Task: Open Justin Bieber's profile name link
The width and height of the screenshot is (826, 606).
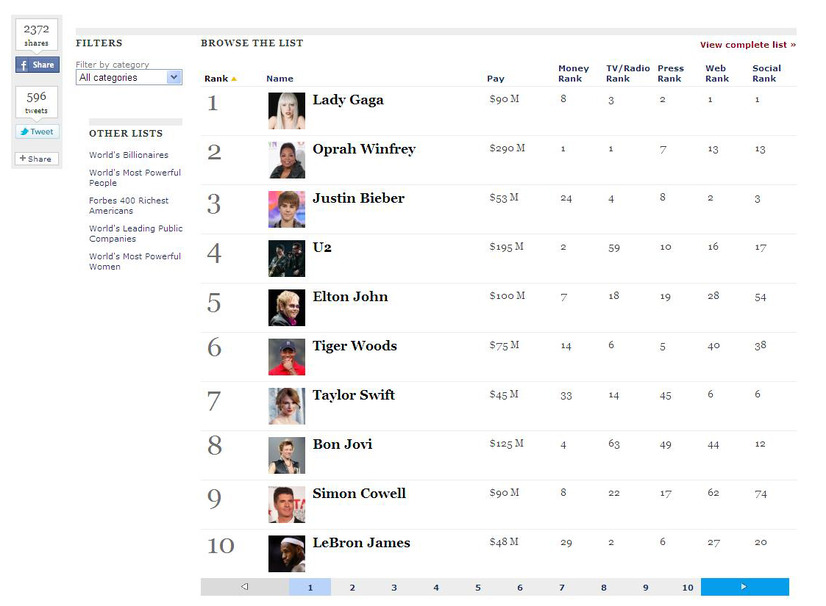Action: click(x=358, y=198)
